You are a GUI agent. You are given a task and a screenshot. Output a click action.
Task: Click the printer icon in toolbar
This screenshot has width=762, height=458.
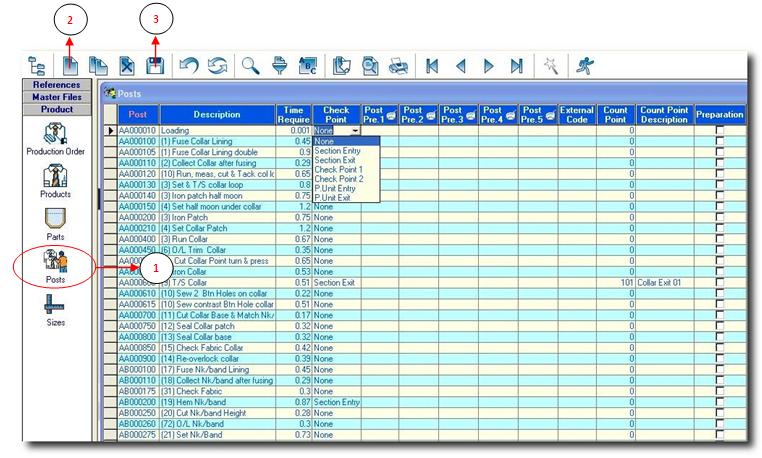pos(397,66)
